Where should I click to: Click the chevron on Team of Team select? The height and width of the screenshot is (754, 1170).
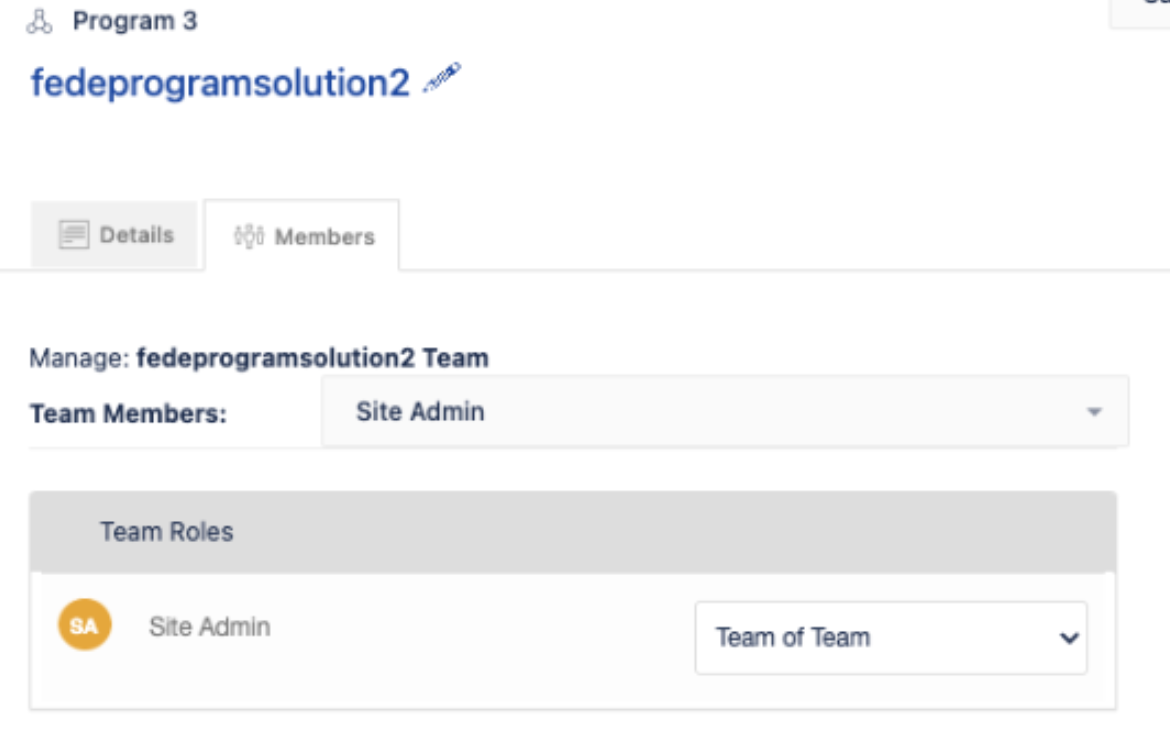pyautogui.click(x=1069, y=638)
